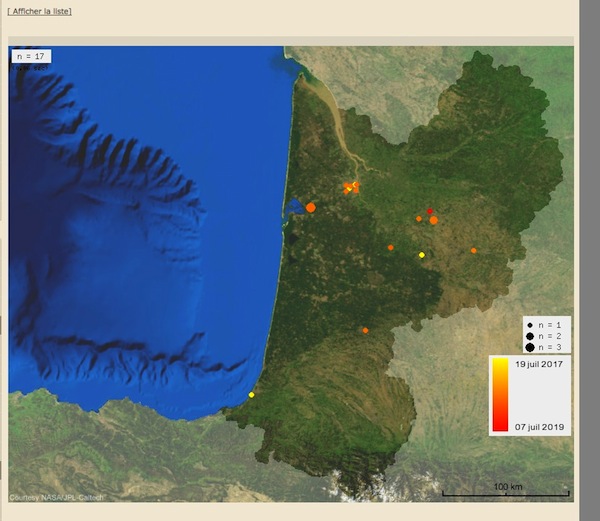Click the large orange marker beside the coastal bay
The width and height of the screenshot is (600, 521).
[311, 207]
